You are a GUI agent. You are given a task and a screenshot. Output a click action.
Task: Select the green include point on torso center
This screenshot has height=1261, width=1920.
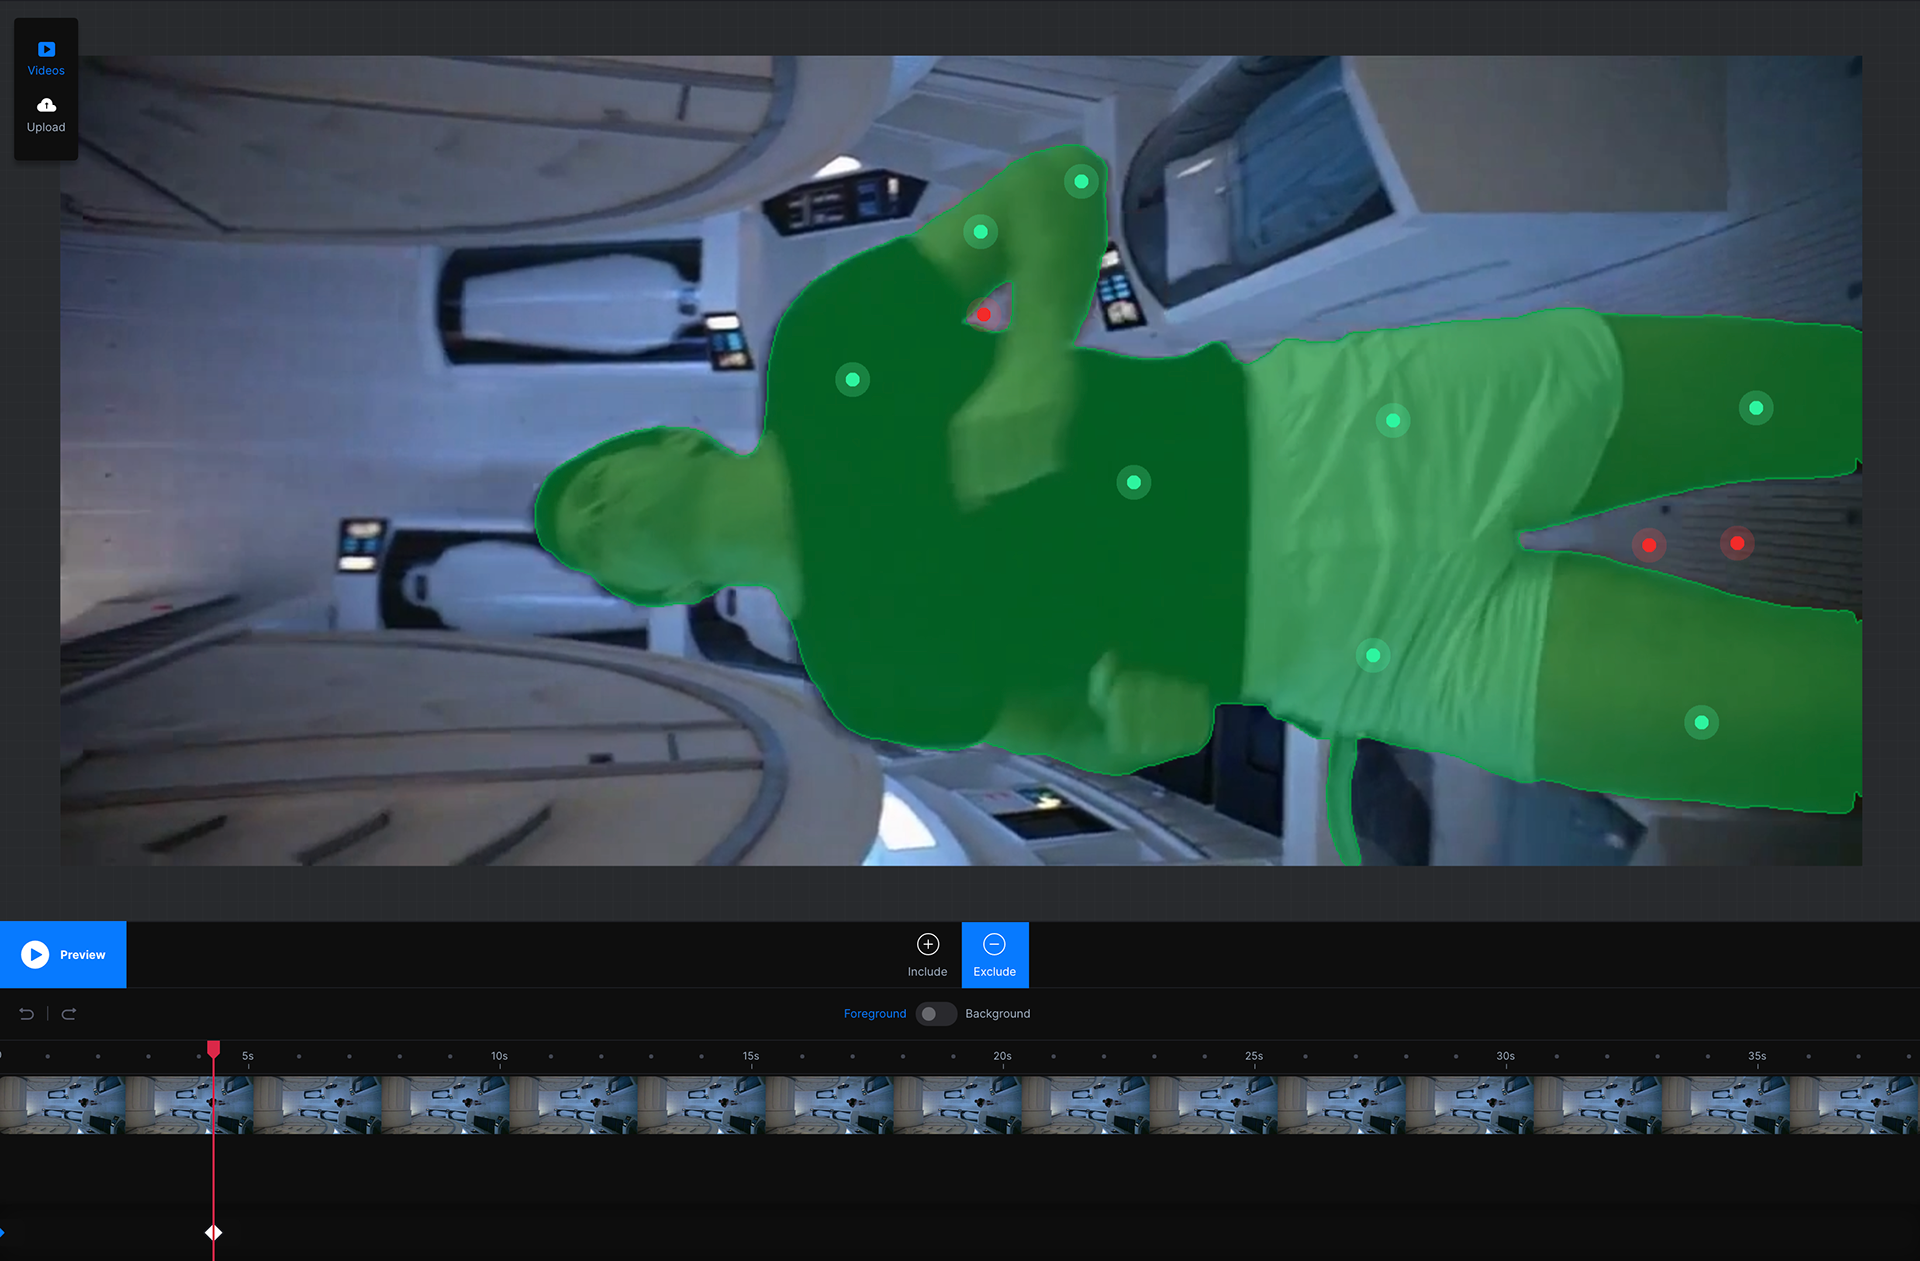tap(1133, 483)
